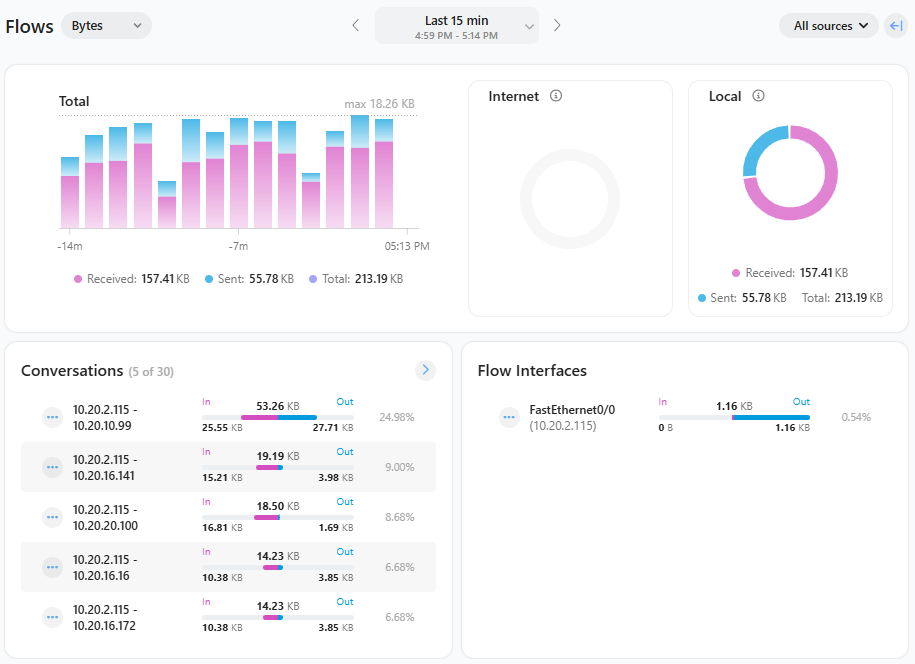915x664 pixels.
Task: Open the full Conversations list arrow
Action: [x=425, y=370]
